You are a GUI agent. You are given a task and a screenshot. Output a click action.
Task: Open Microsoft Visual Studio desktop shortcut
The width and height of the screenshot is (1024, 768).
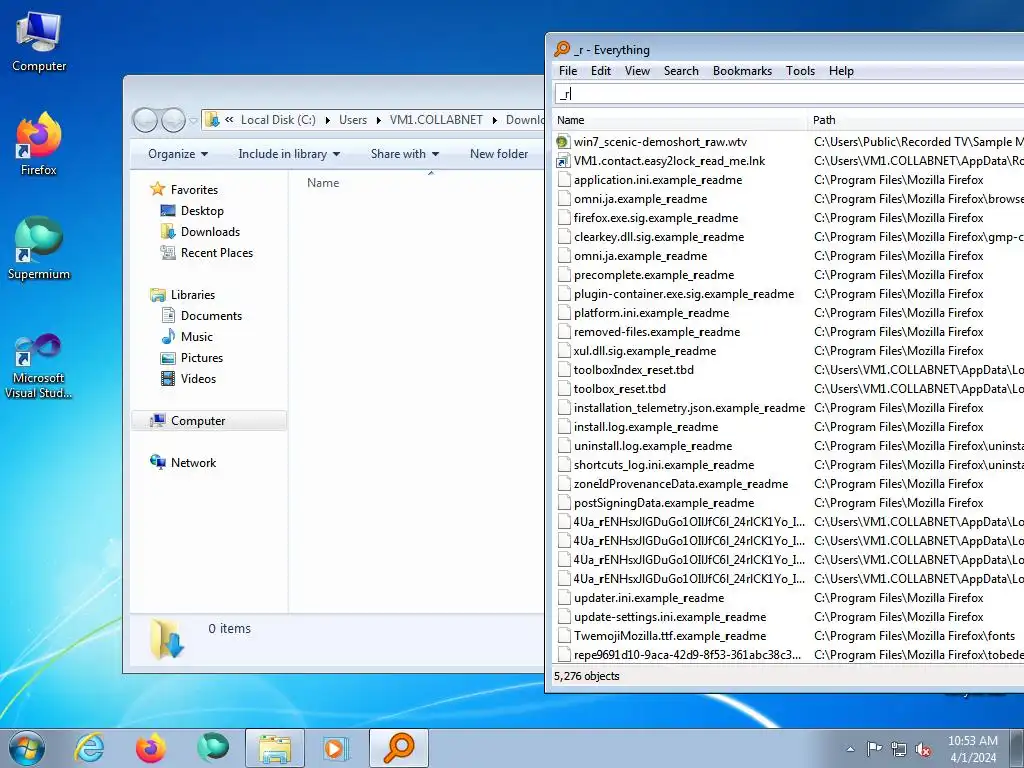tap(39, 366)
